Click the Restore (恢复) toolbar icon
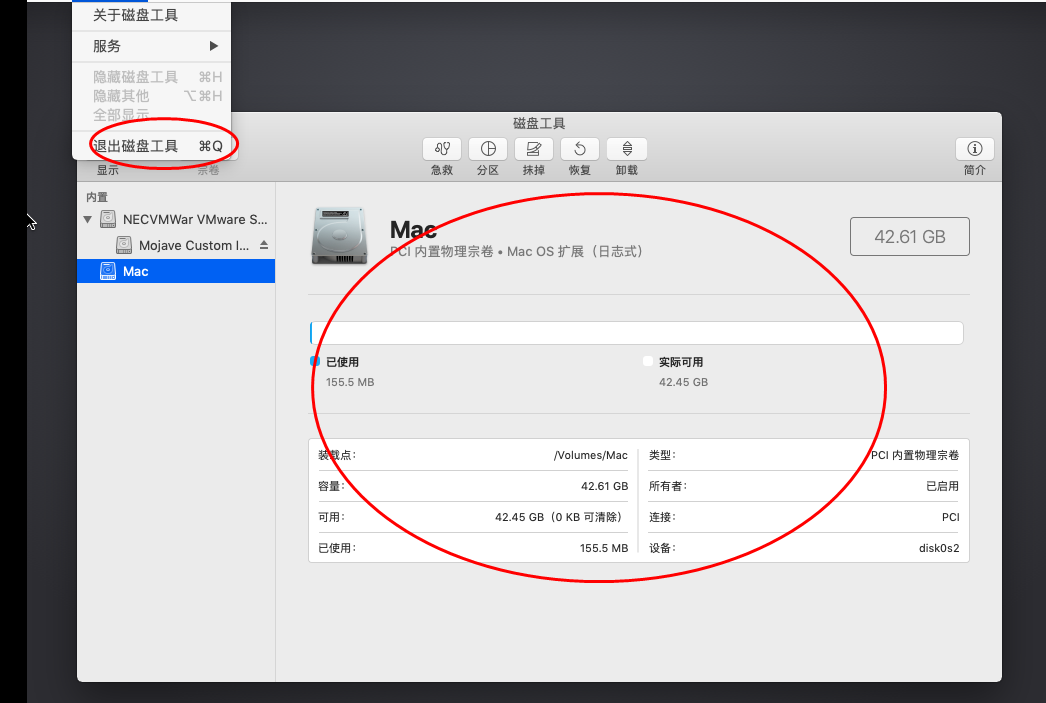 pyautogui.click(x=580, y=149)
